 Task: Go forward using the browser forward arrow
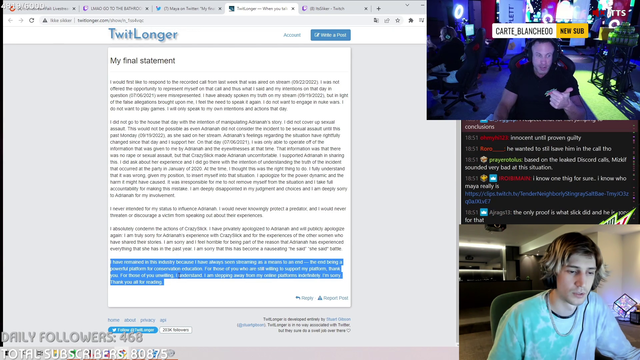click(x=21, y=20)
